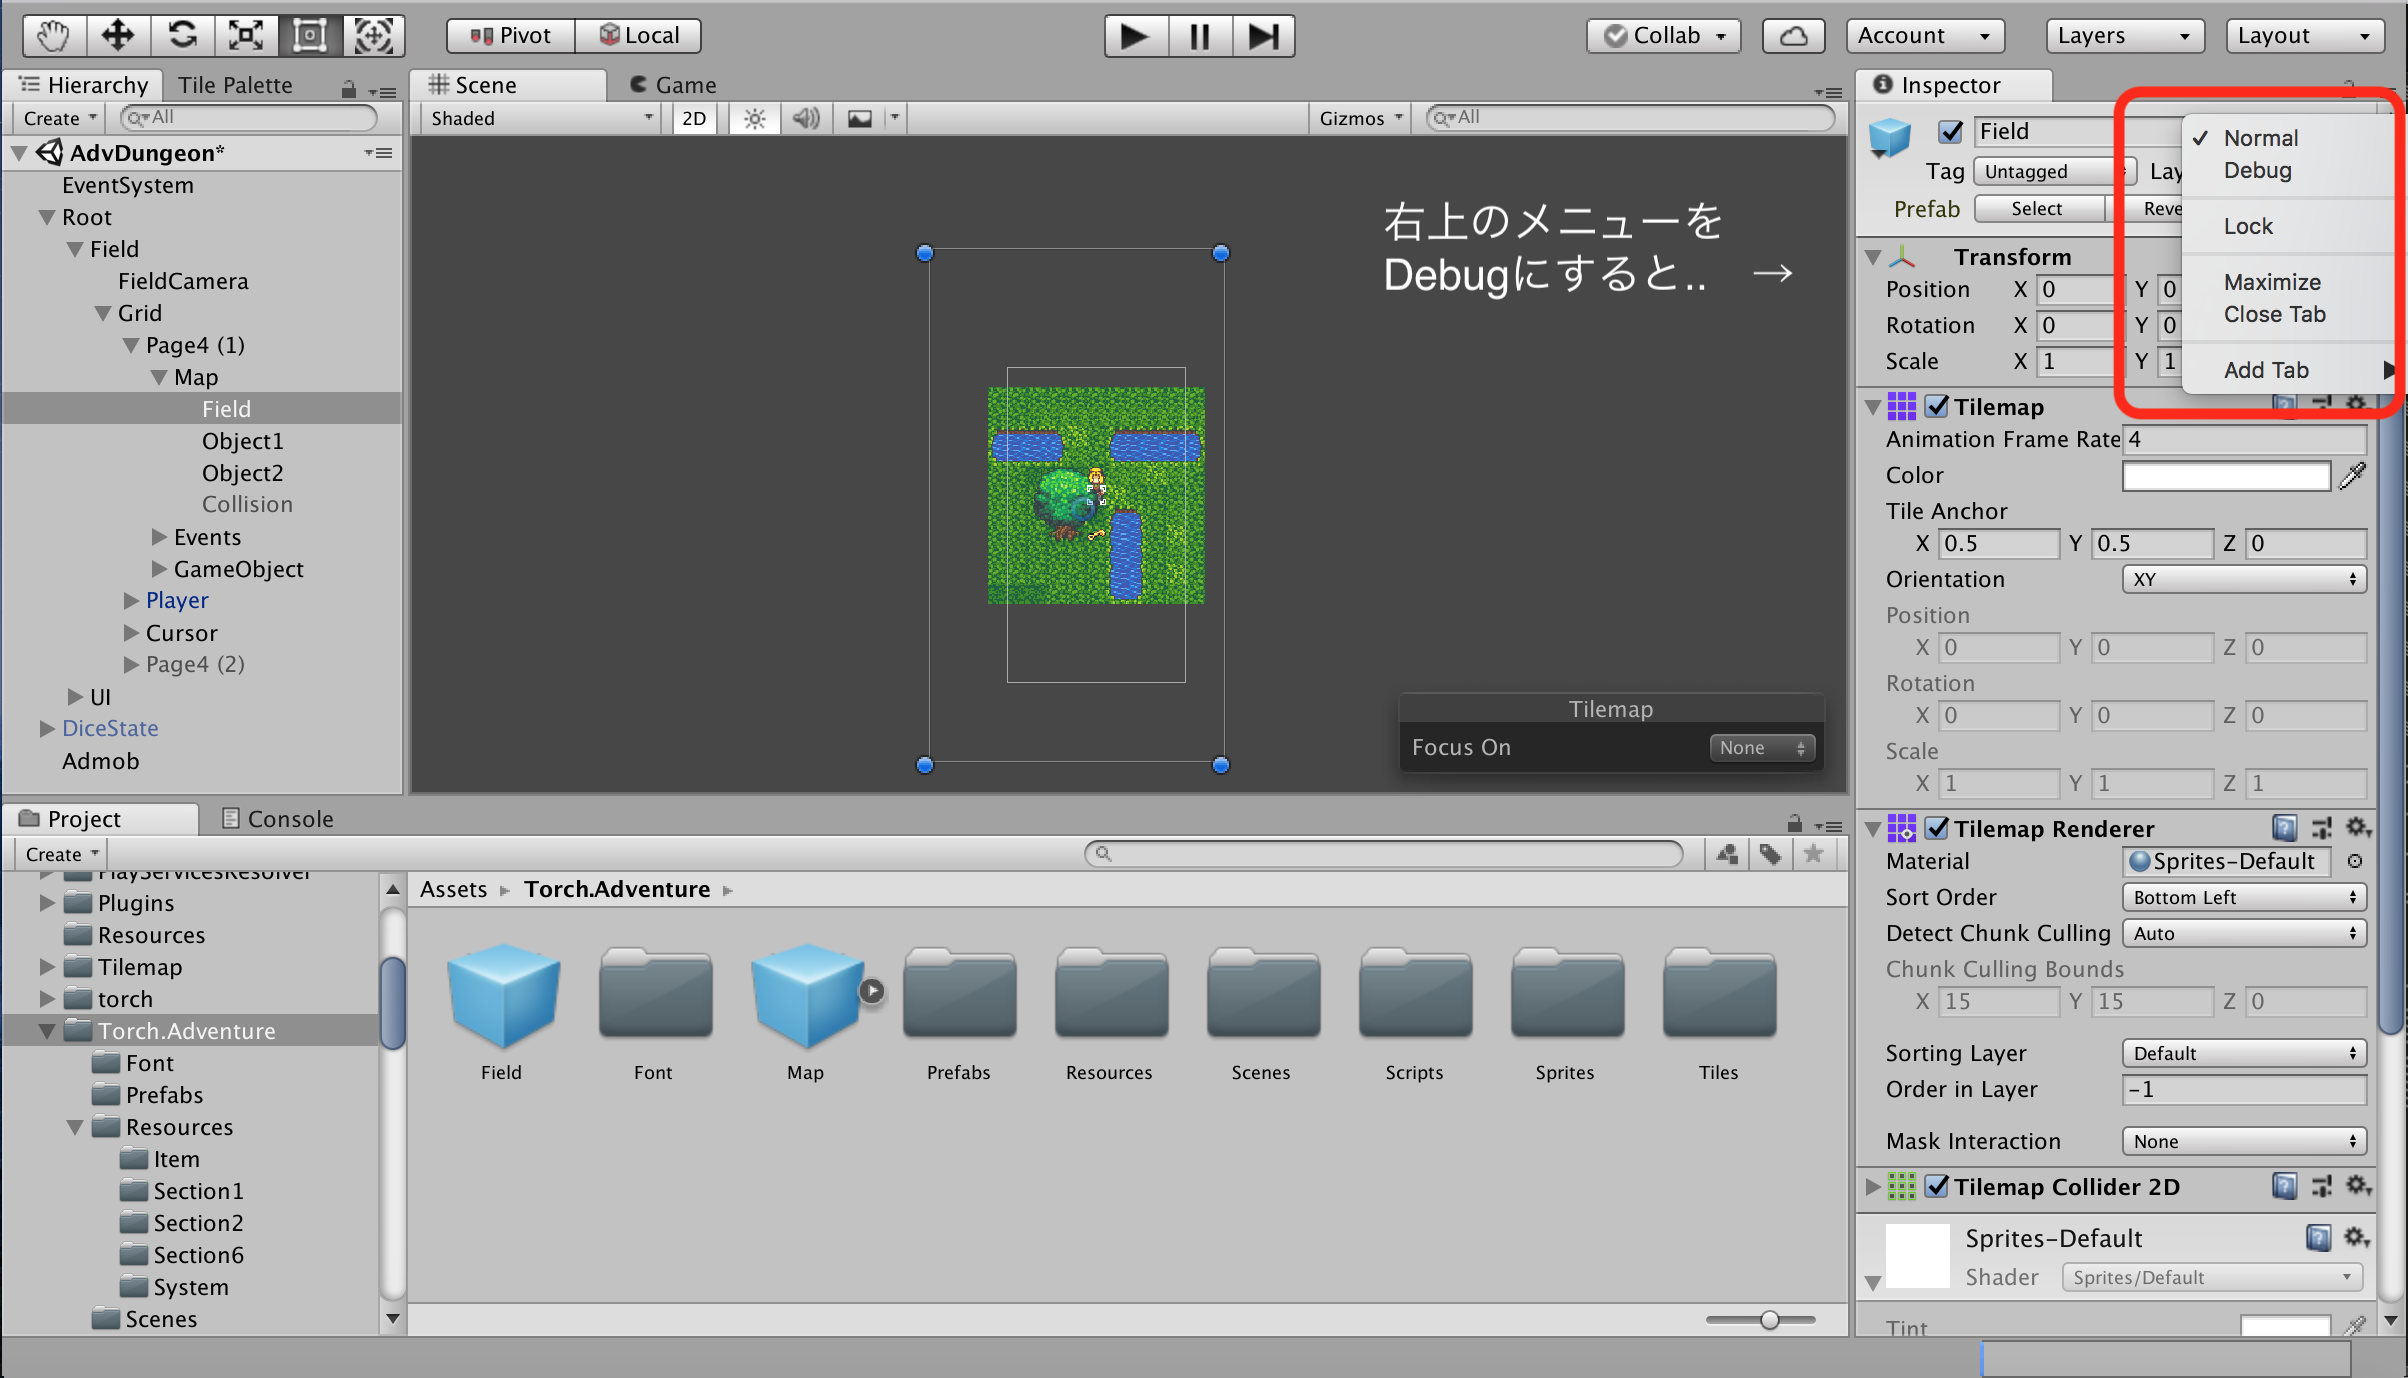Open the Orientation XY dropdown

[2244, 579]
